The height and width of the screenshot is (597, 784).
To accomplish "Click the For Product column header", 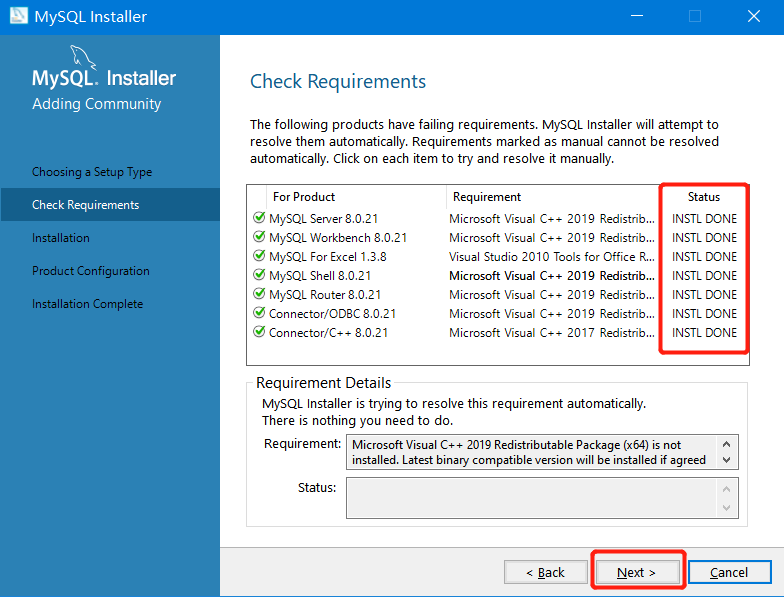I will pos(304,197).
